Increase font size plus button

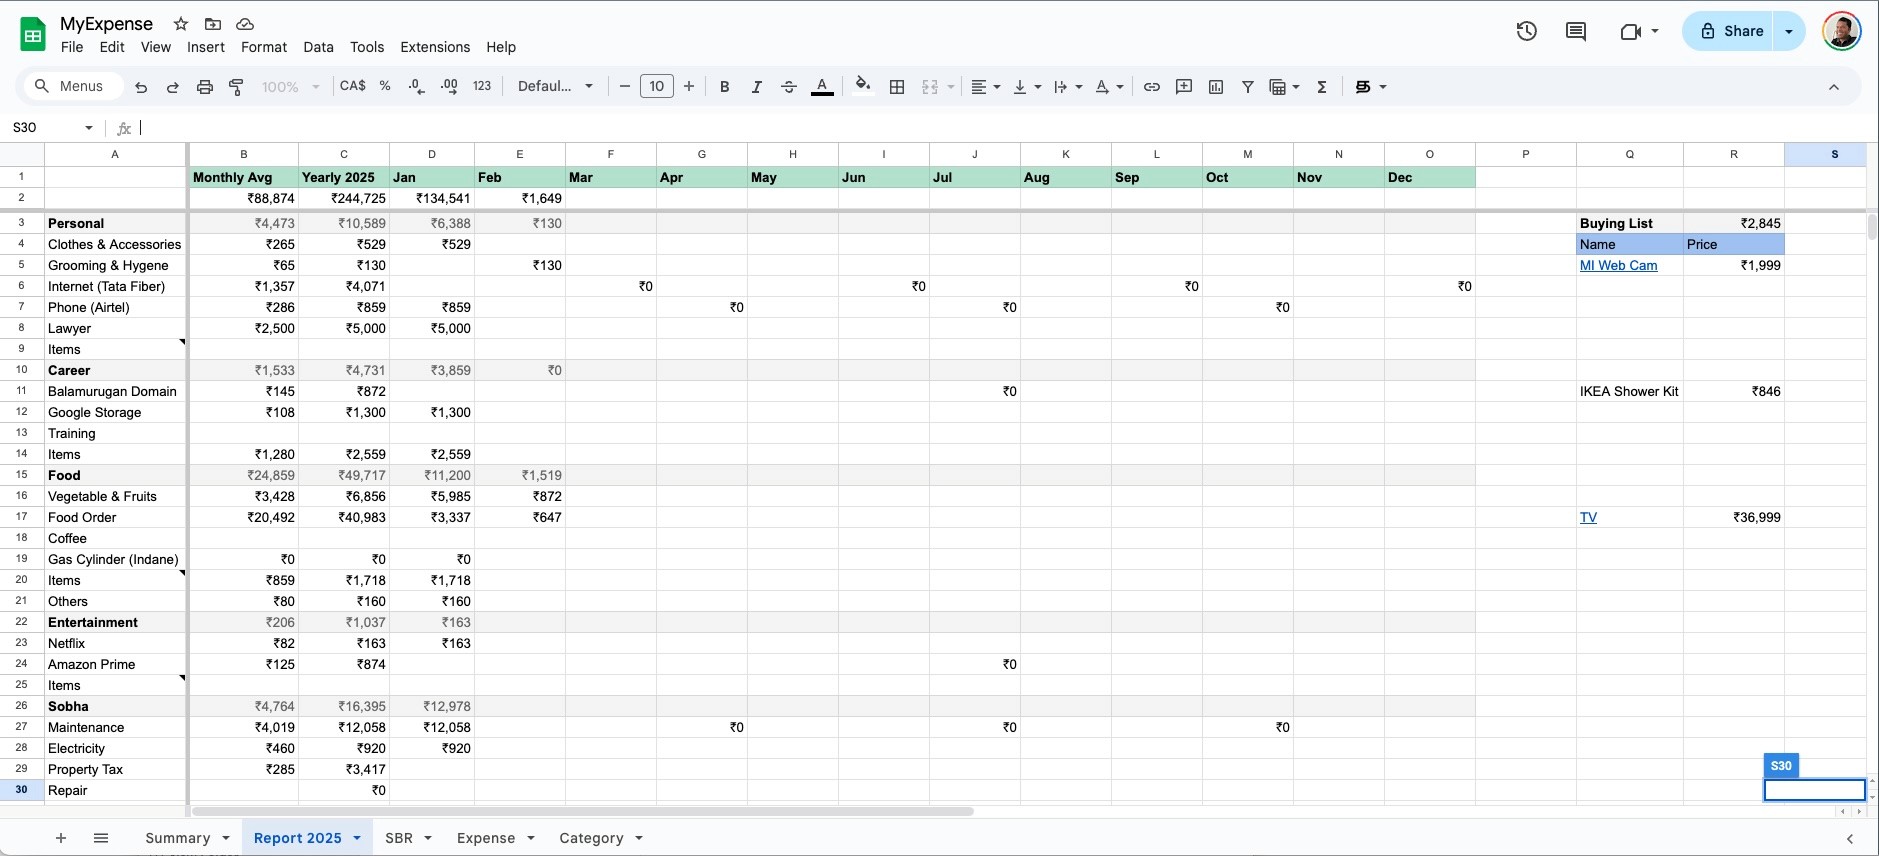(689, 87)
